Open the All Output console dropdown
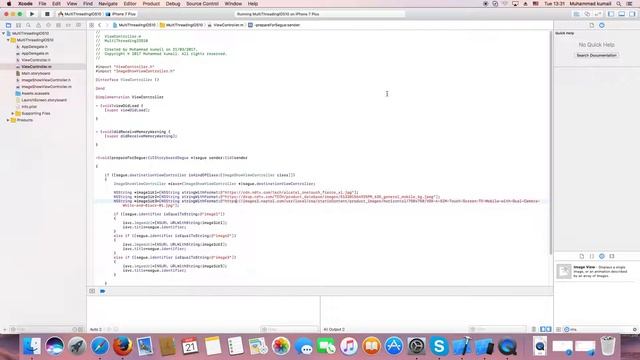The image size is (640, 360). click(334, 329)
